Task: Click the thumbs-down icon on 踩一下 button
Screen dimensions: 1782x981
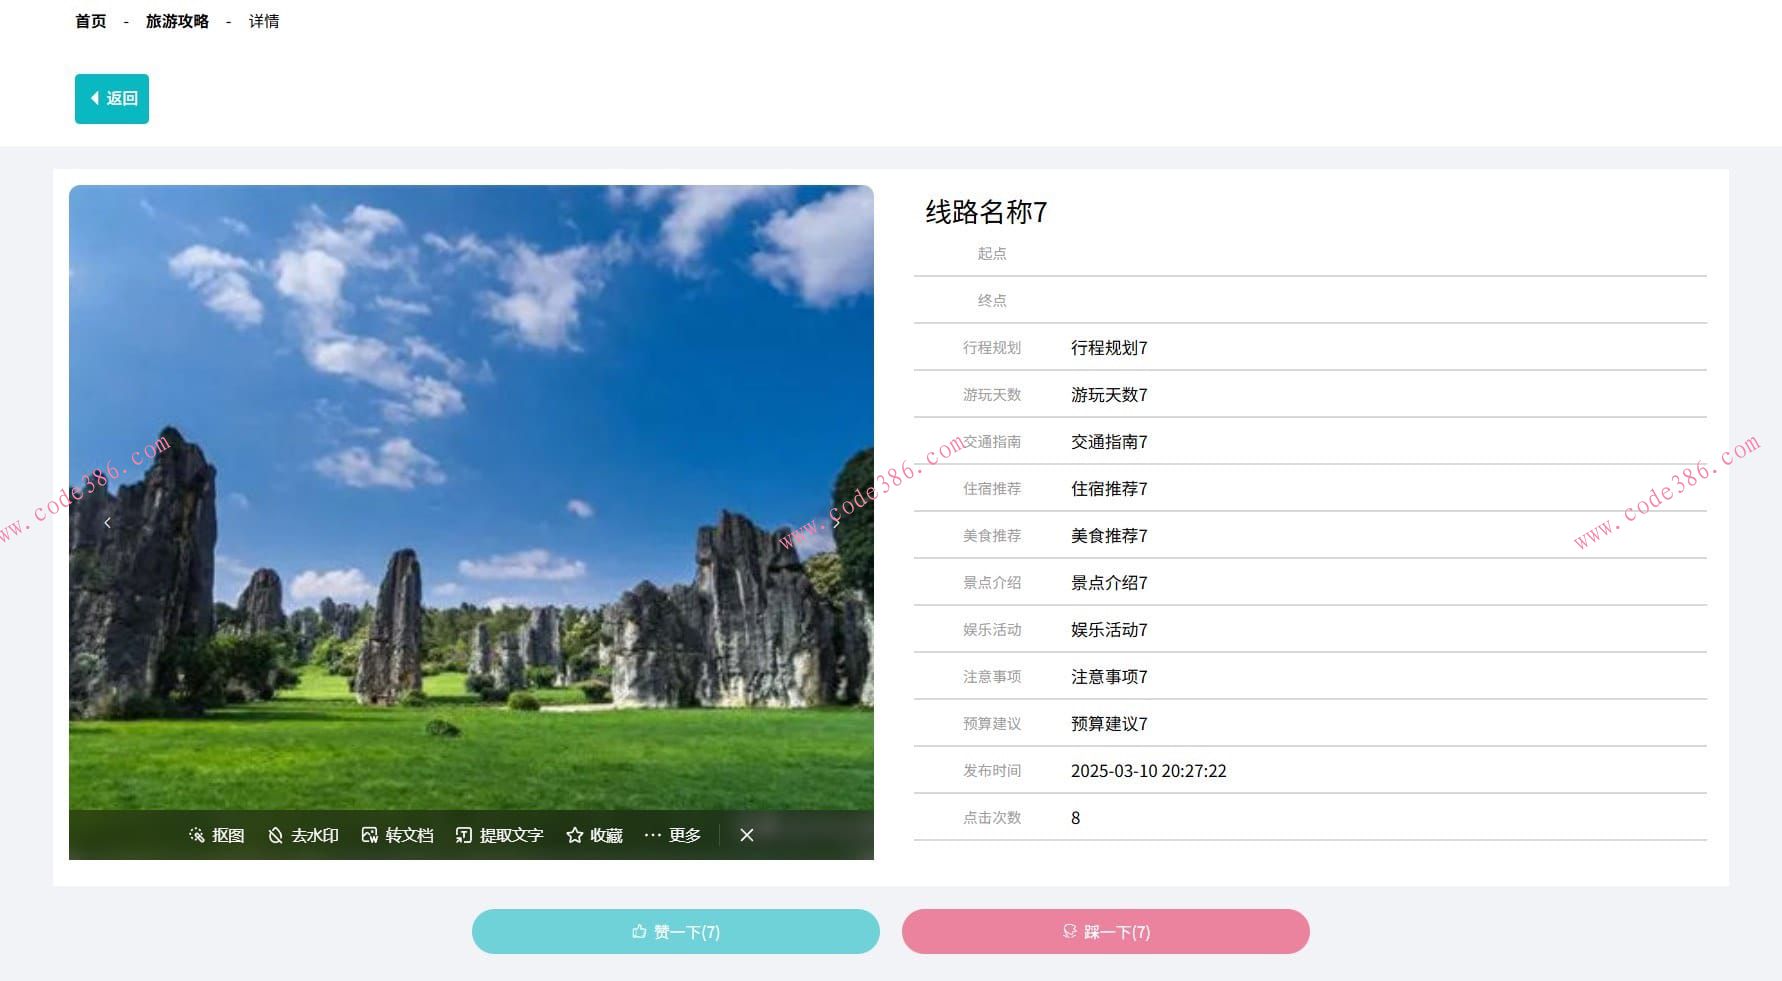Action: pos(1068,931)
